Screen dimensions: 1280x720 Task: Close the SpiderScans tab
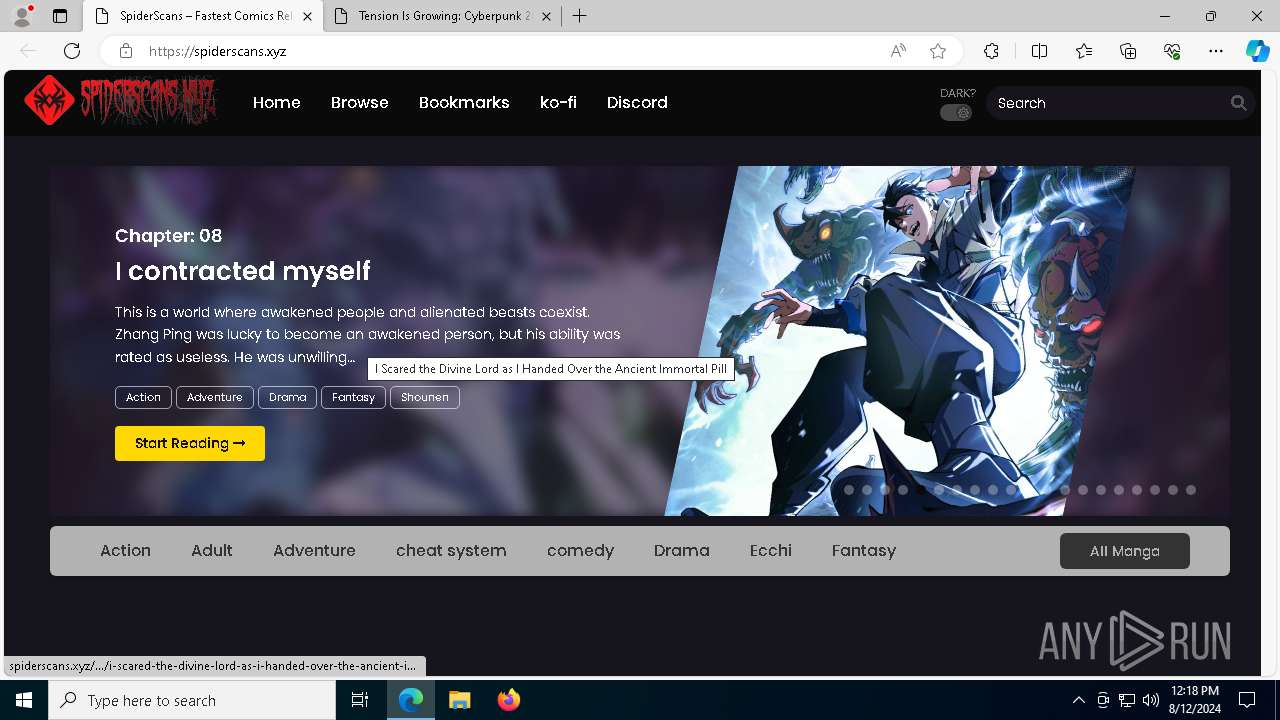click(307, 16)
